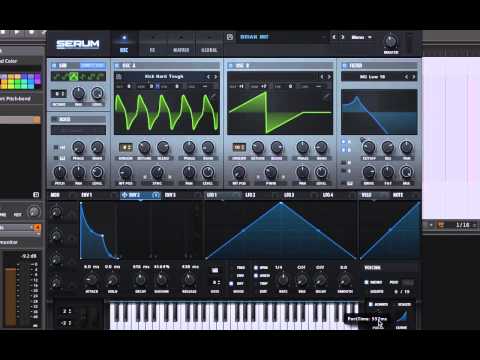Click the ENV2 ATTACK knob
This screenshot has width=480, height=360.
coord(92,280)
